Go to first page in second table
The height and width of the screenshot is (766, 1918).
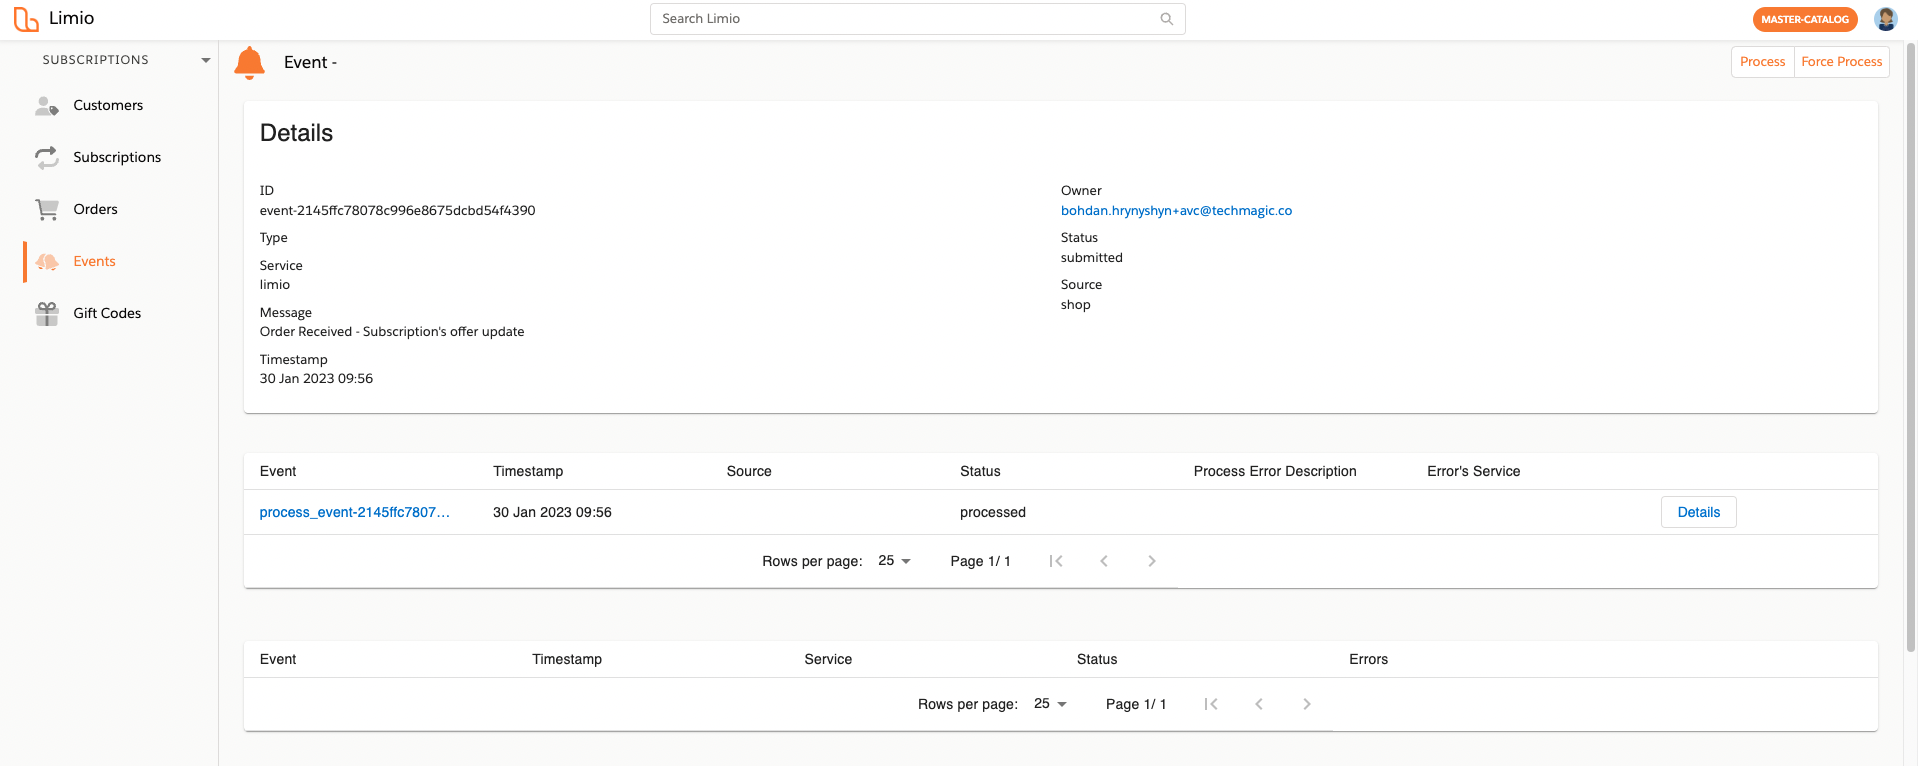(1211, 704)
